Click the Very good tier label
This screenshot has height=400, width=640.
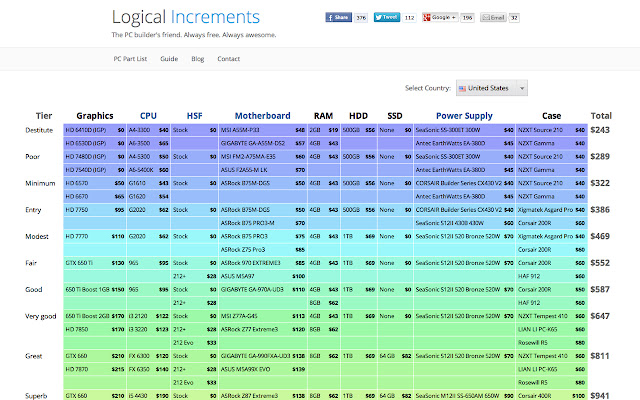40,316
